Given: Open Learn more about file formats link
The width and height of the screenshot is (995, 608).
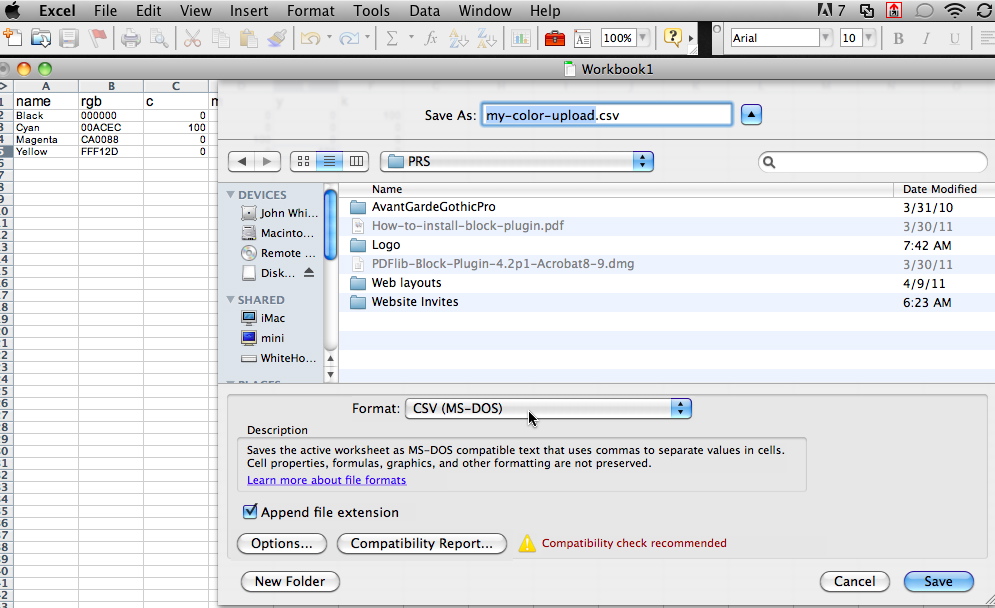Looking at the screenshot, I should click(326, 480).
